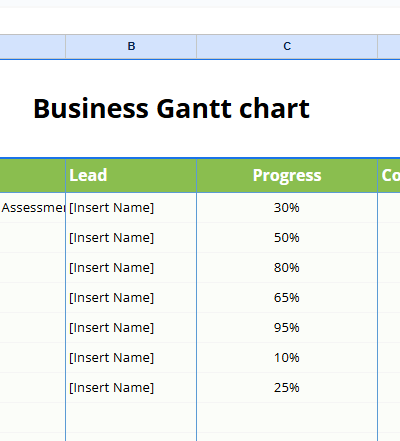Screen dimensions: 400x441
Task: Click the Business Gantt chart title
Action: tap(171, 109)
